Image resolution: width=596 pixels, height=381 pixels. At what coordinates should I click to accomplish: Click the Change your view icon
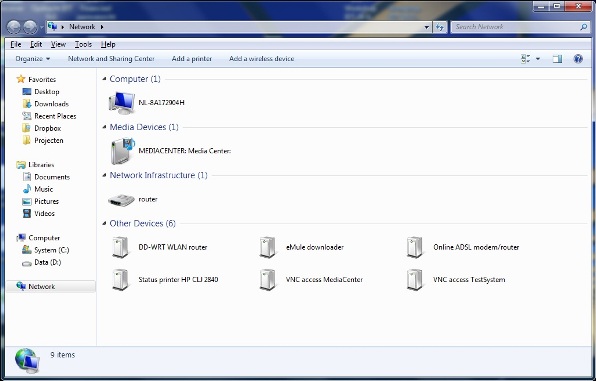coord(526,59)
